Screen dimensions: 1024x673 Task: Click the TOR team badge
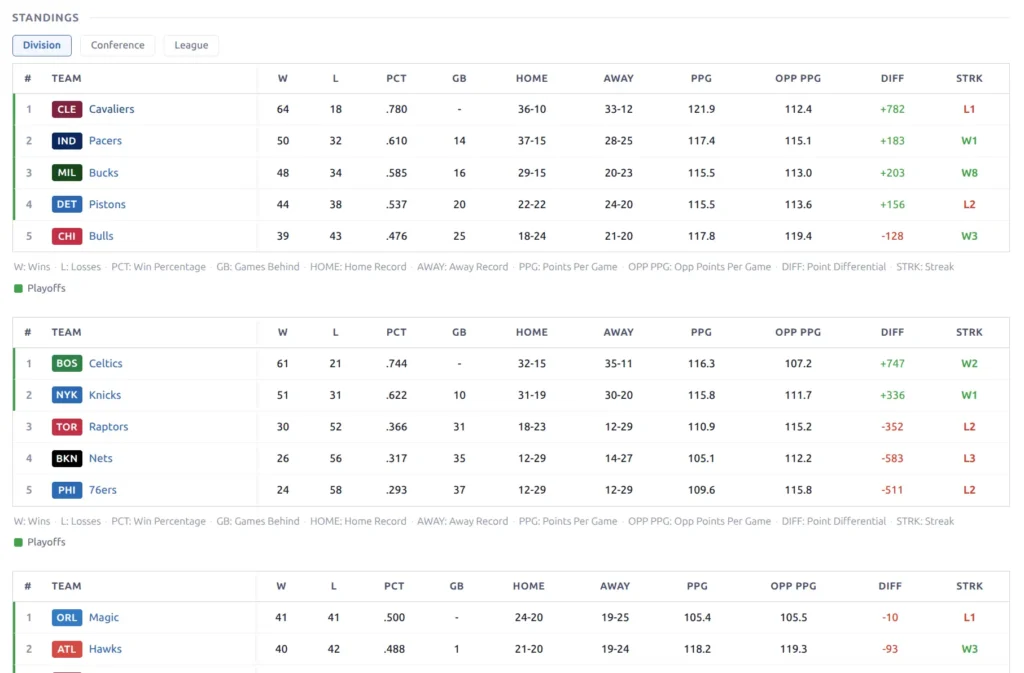point(67,426)
